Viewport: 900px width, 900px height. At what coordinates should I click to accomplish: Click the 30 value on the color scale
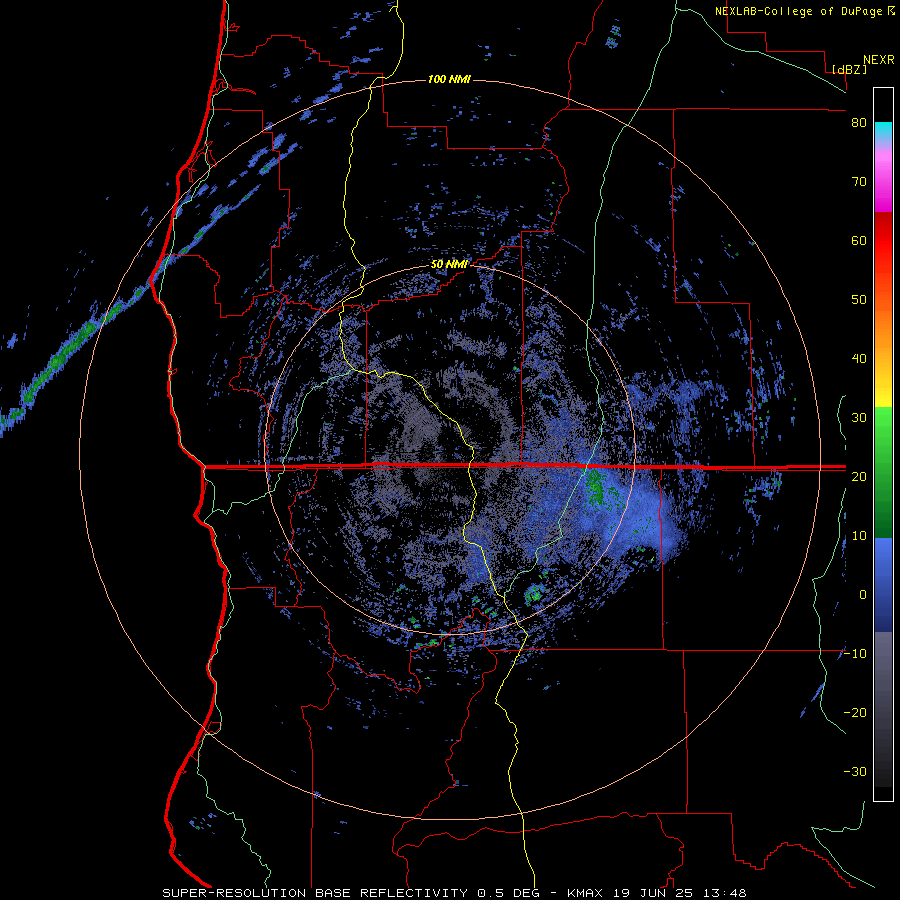point(859,417)
